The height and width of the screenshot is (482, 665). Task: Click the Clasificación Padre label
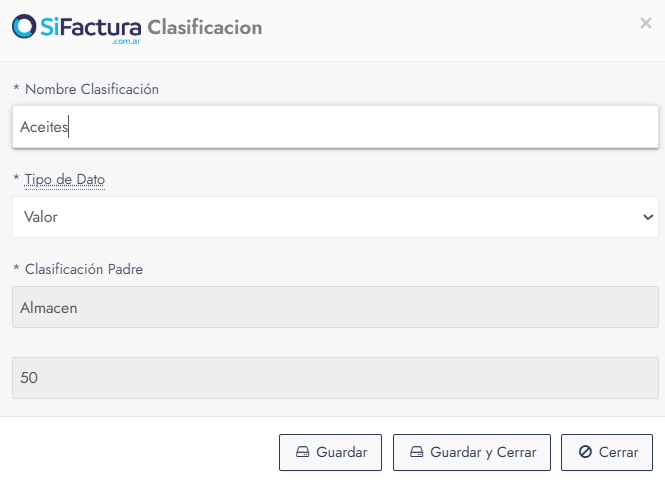tap(84, 269)
